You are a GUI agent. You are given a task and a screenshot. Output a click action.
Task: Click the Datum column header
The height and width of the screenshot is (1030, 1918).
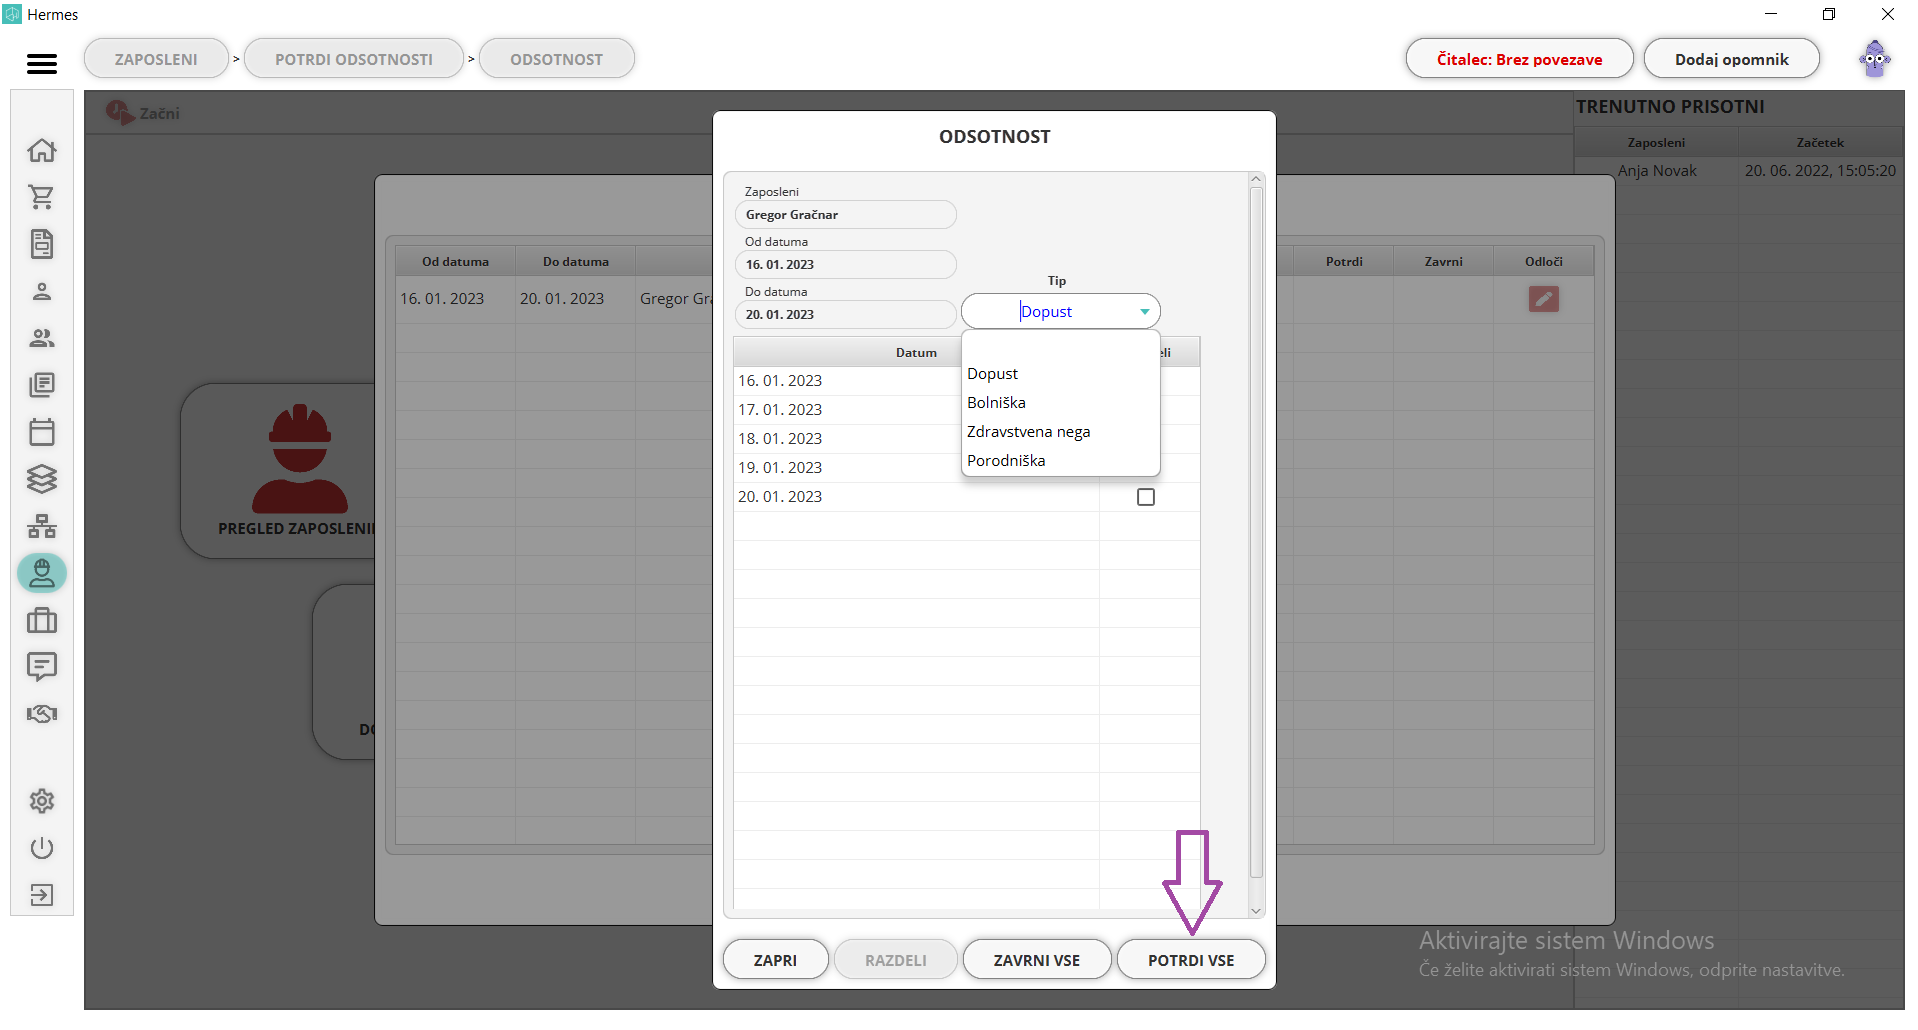[916, 353]
